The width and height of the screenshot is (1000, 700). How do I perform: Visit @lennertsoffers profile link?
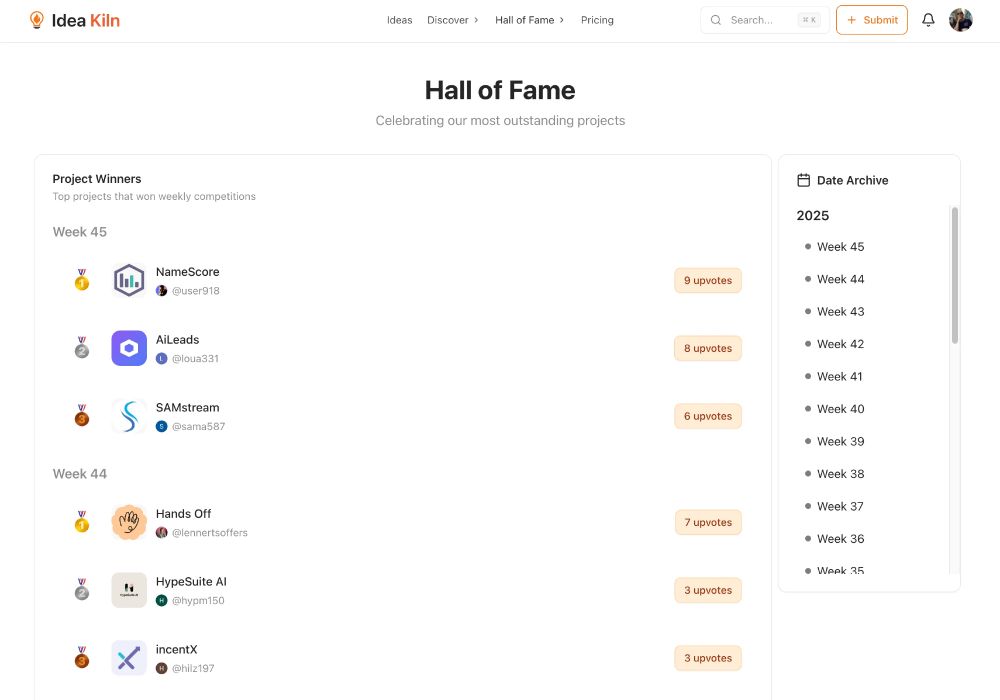tap(209, 533)
